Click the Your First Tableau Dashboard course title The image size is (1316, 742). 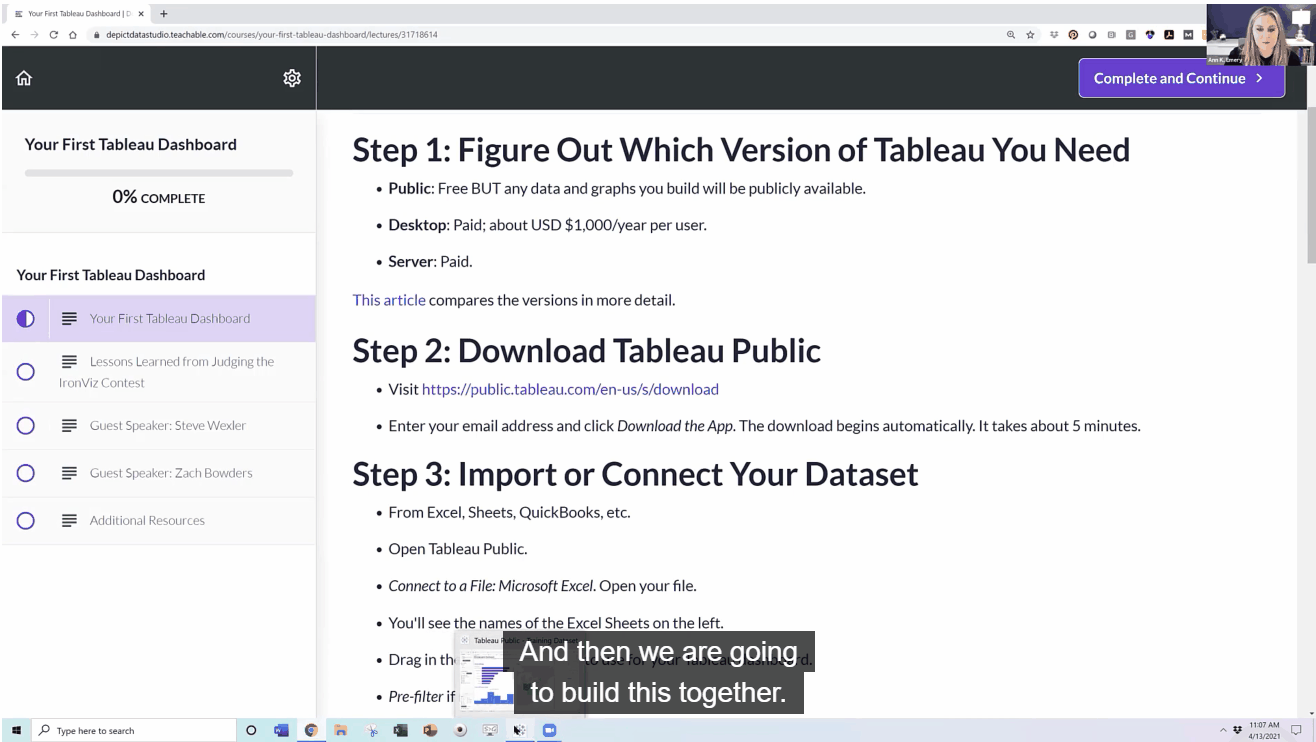[131, 144]
